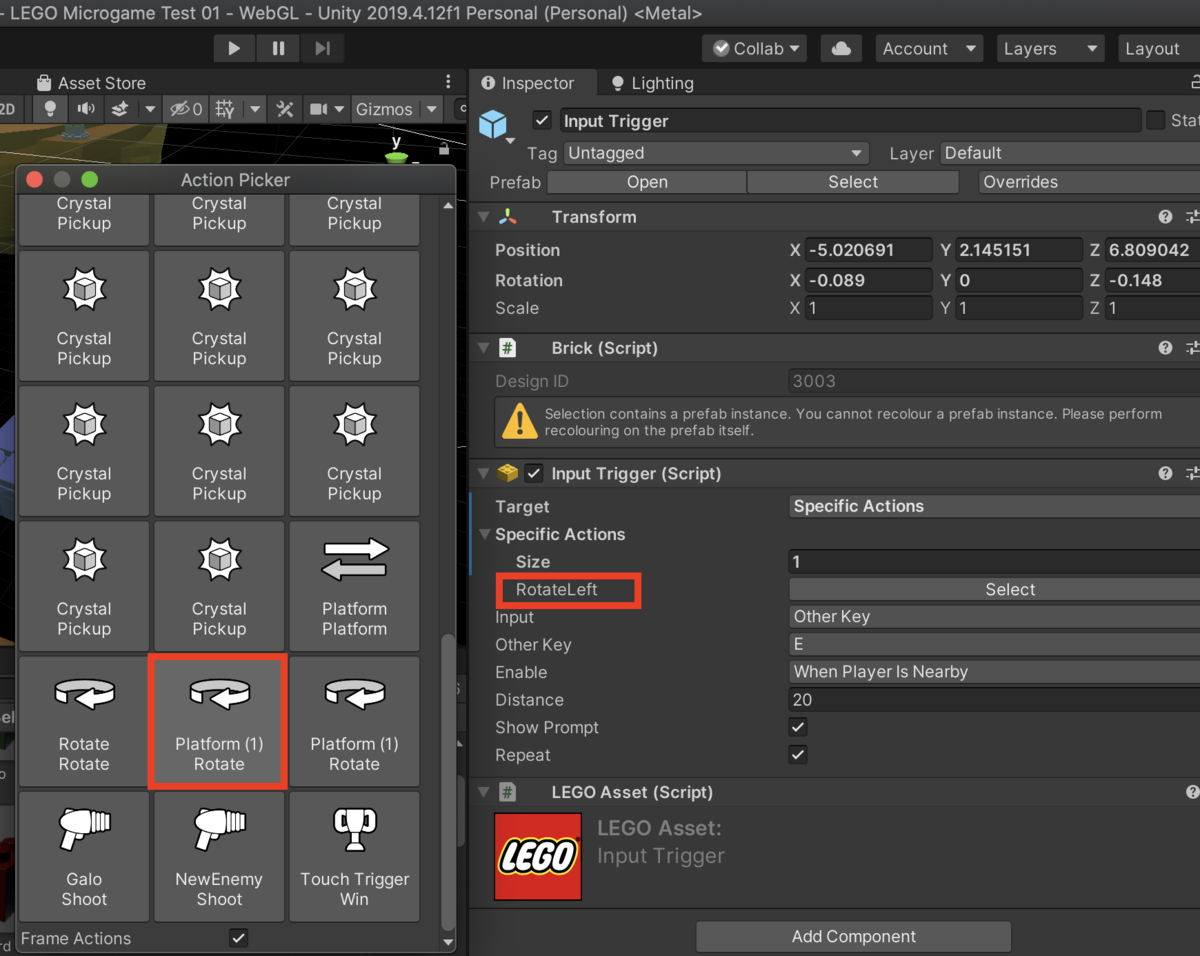Open the Gizmos dropdown arrow
Viewport: 1200px width, 956px height.
(x=432, y=109)
